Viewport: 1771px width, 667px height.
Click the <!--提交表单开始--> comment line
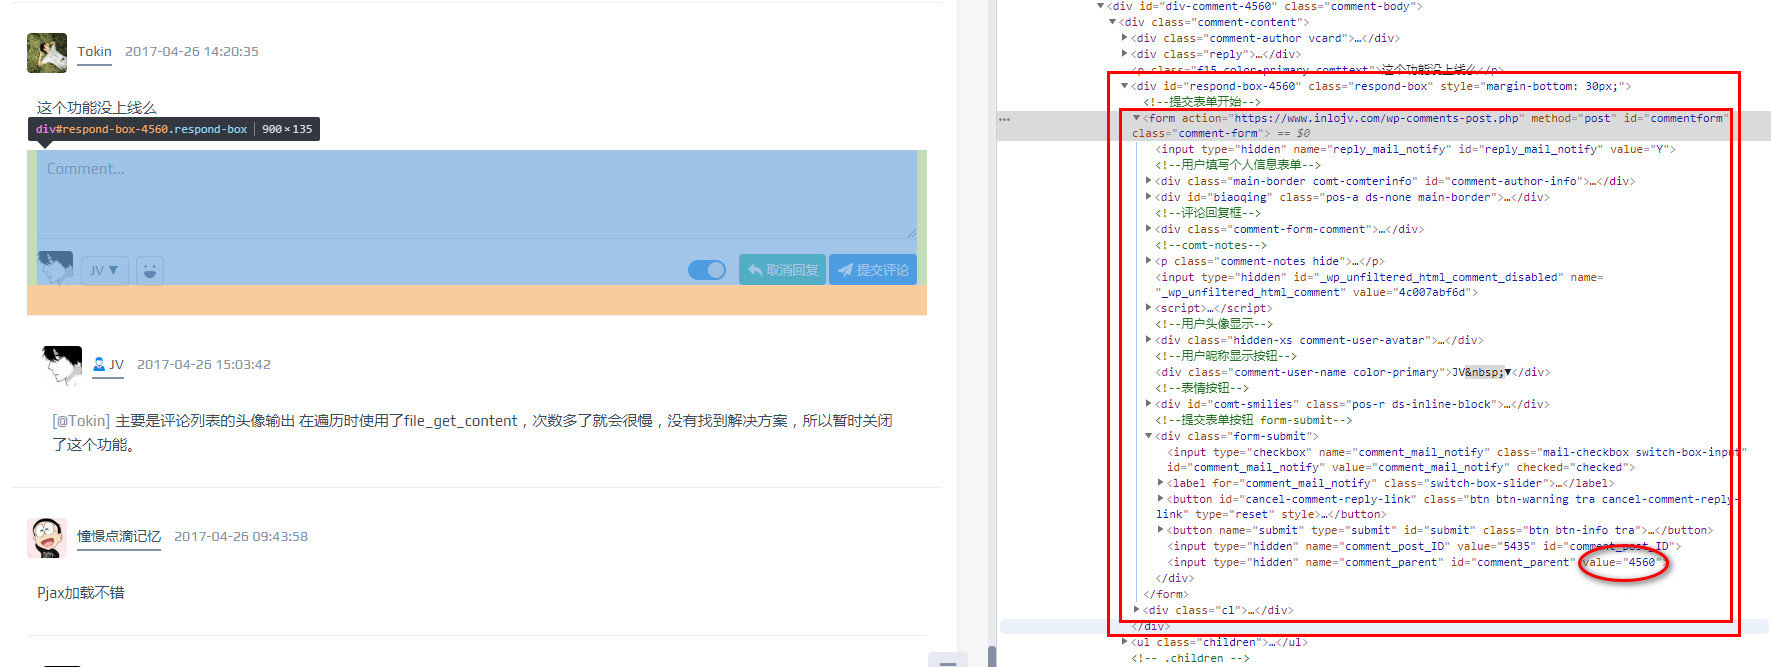(x=1203, y=102)
